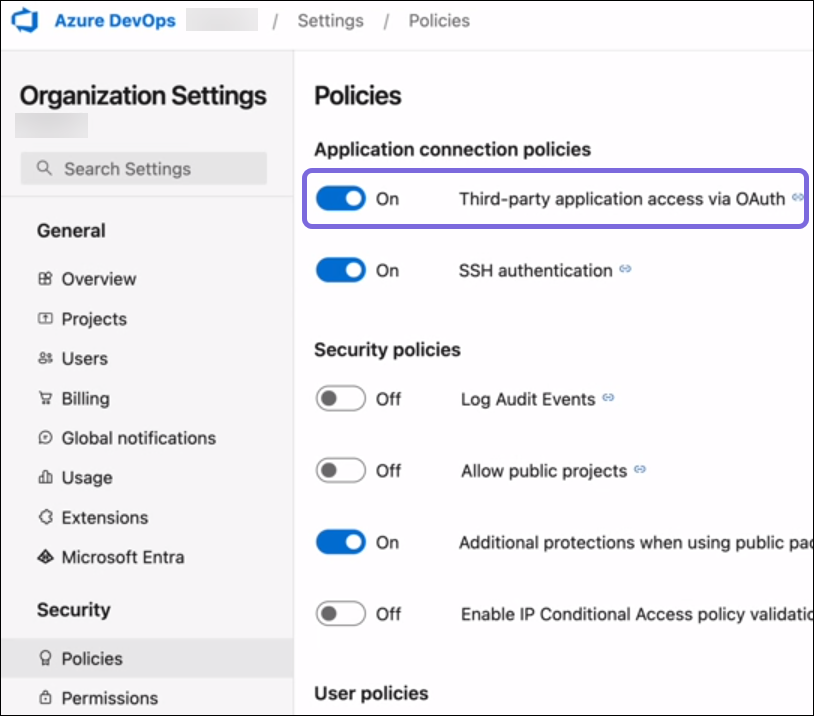Enable IP Conditional Access policy validation

340,613
